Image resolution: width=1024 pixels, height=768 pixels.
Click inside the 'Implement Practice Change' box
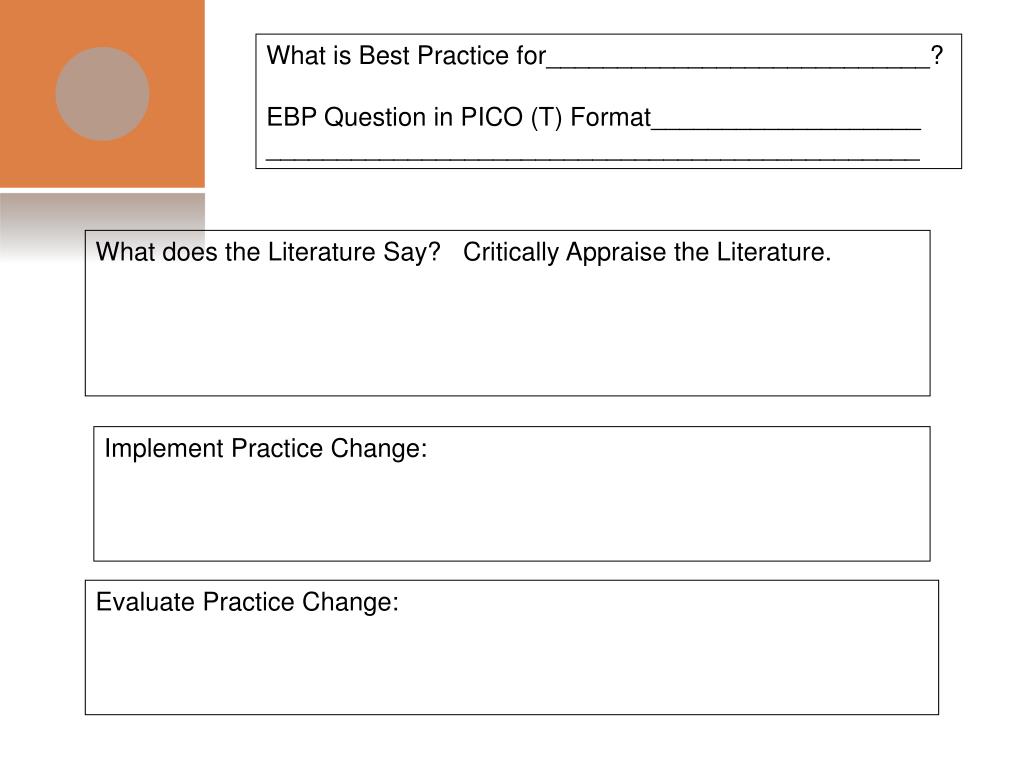511,494
